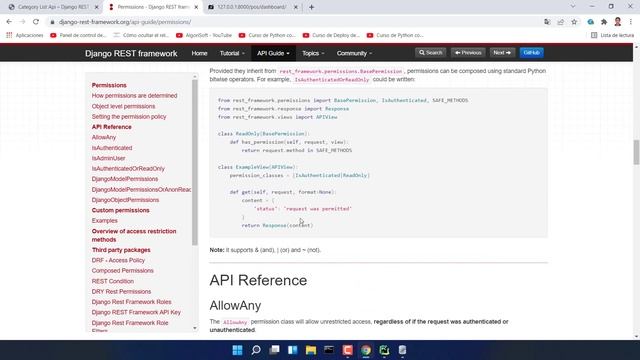Close the Category List Api tab

click(96, 7)
